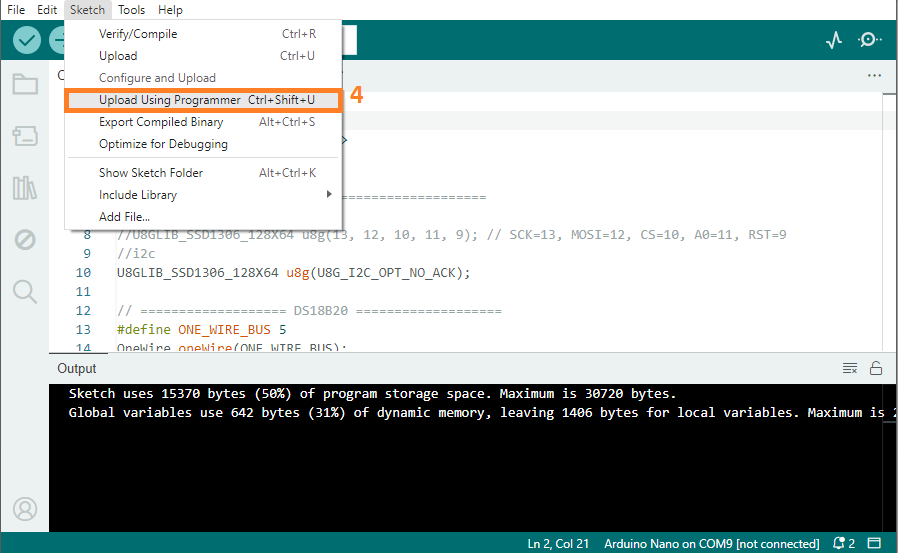898x553 pixels.
Task: Toggle the bottom panel from status bar
Action: tap(875, 544)
